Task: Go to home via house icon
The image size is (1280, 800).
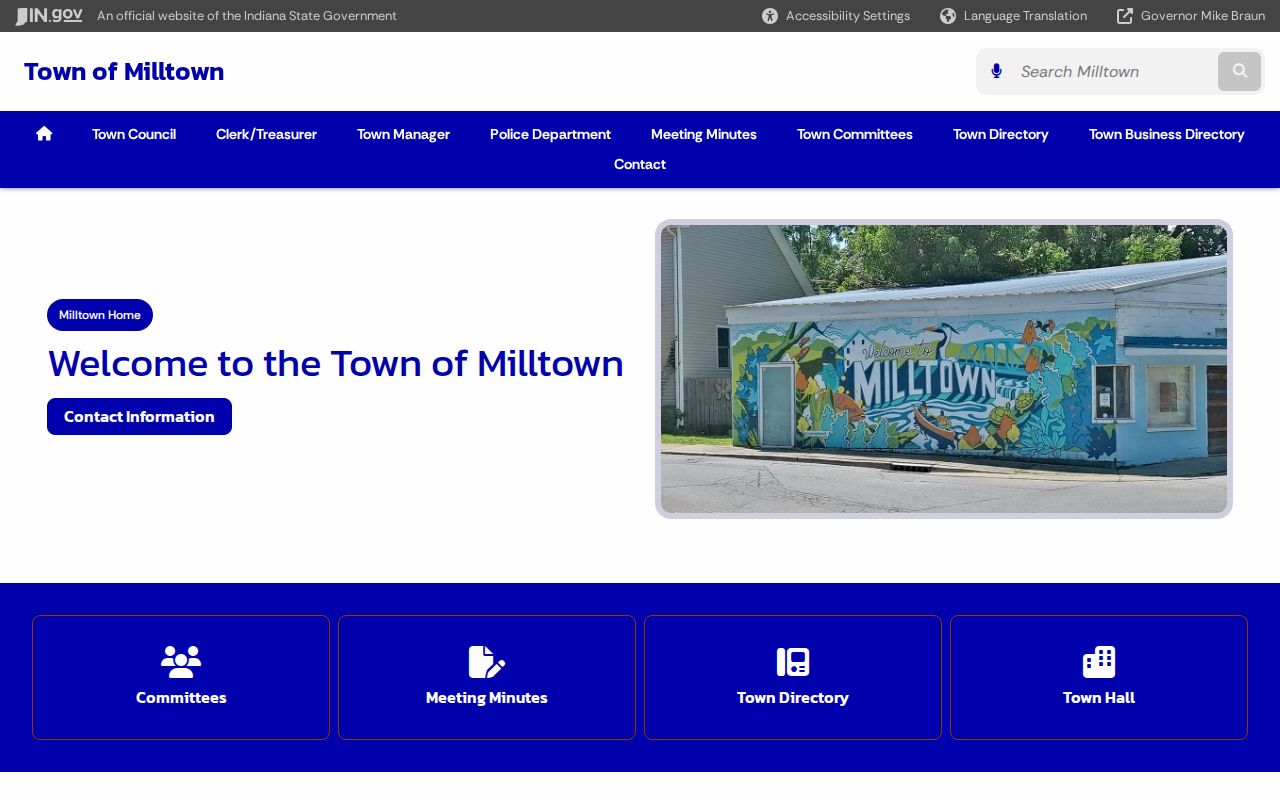Action: (x=44, y=133)
